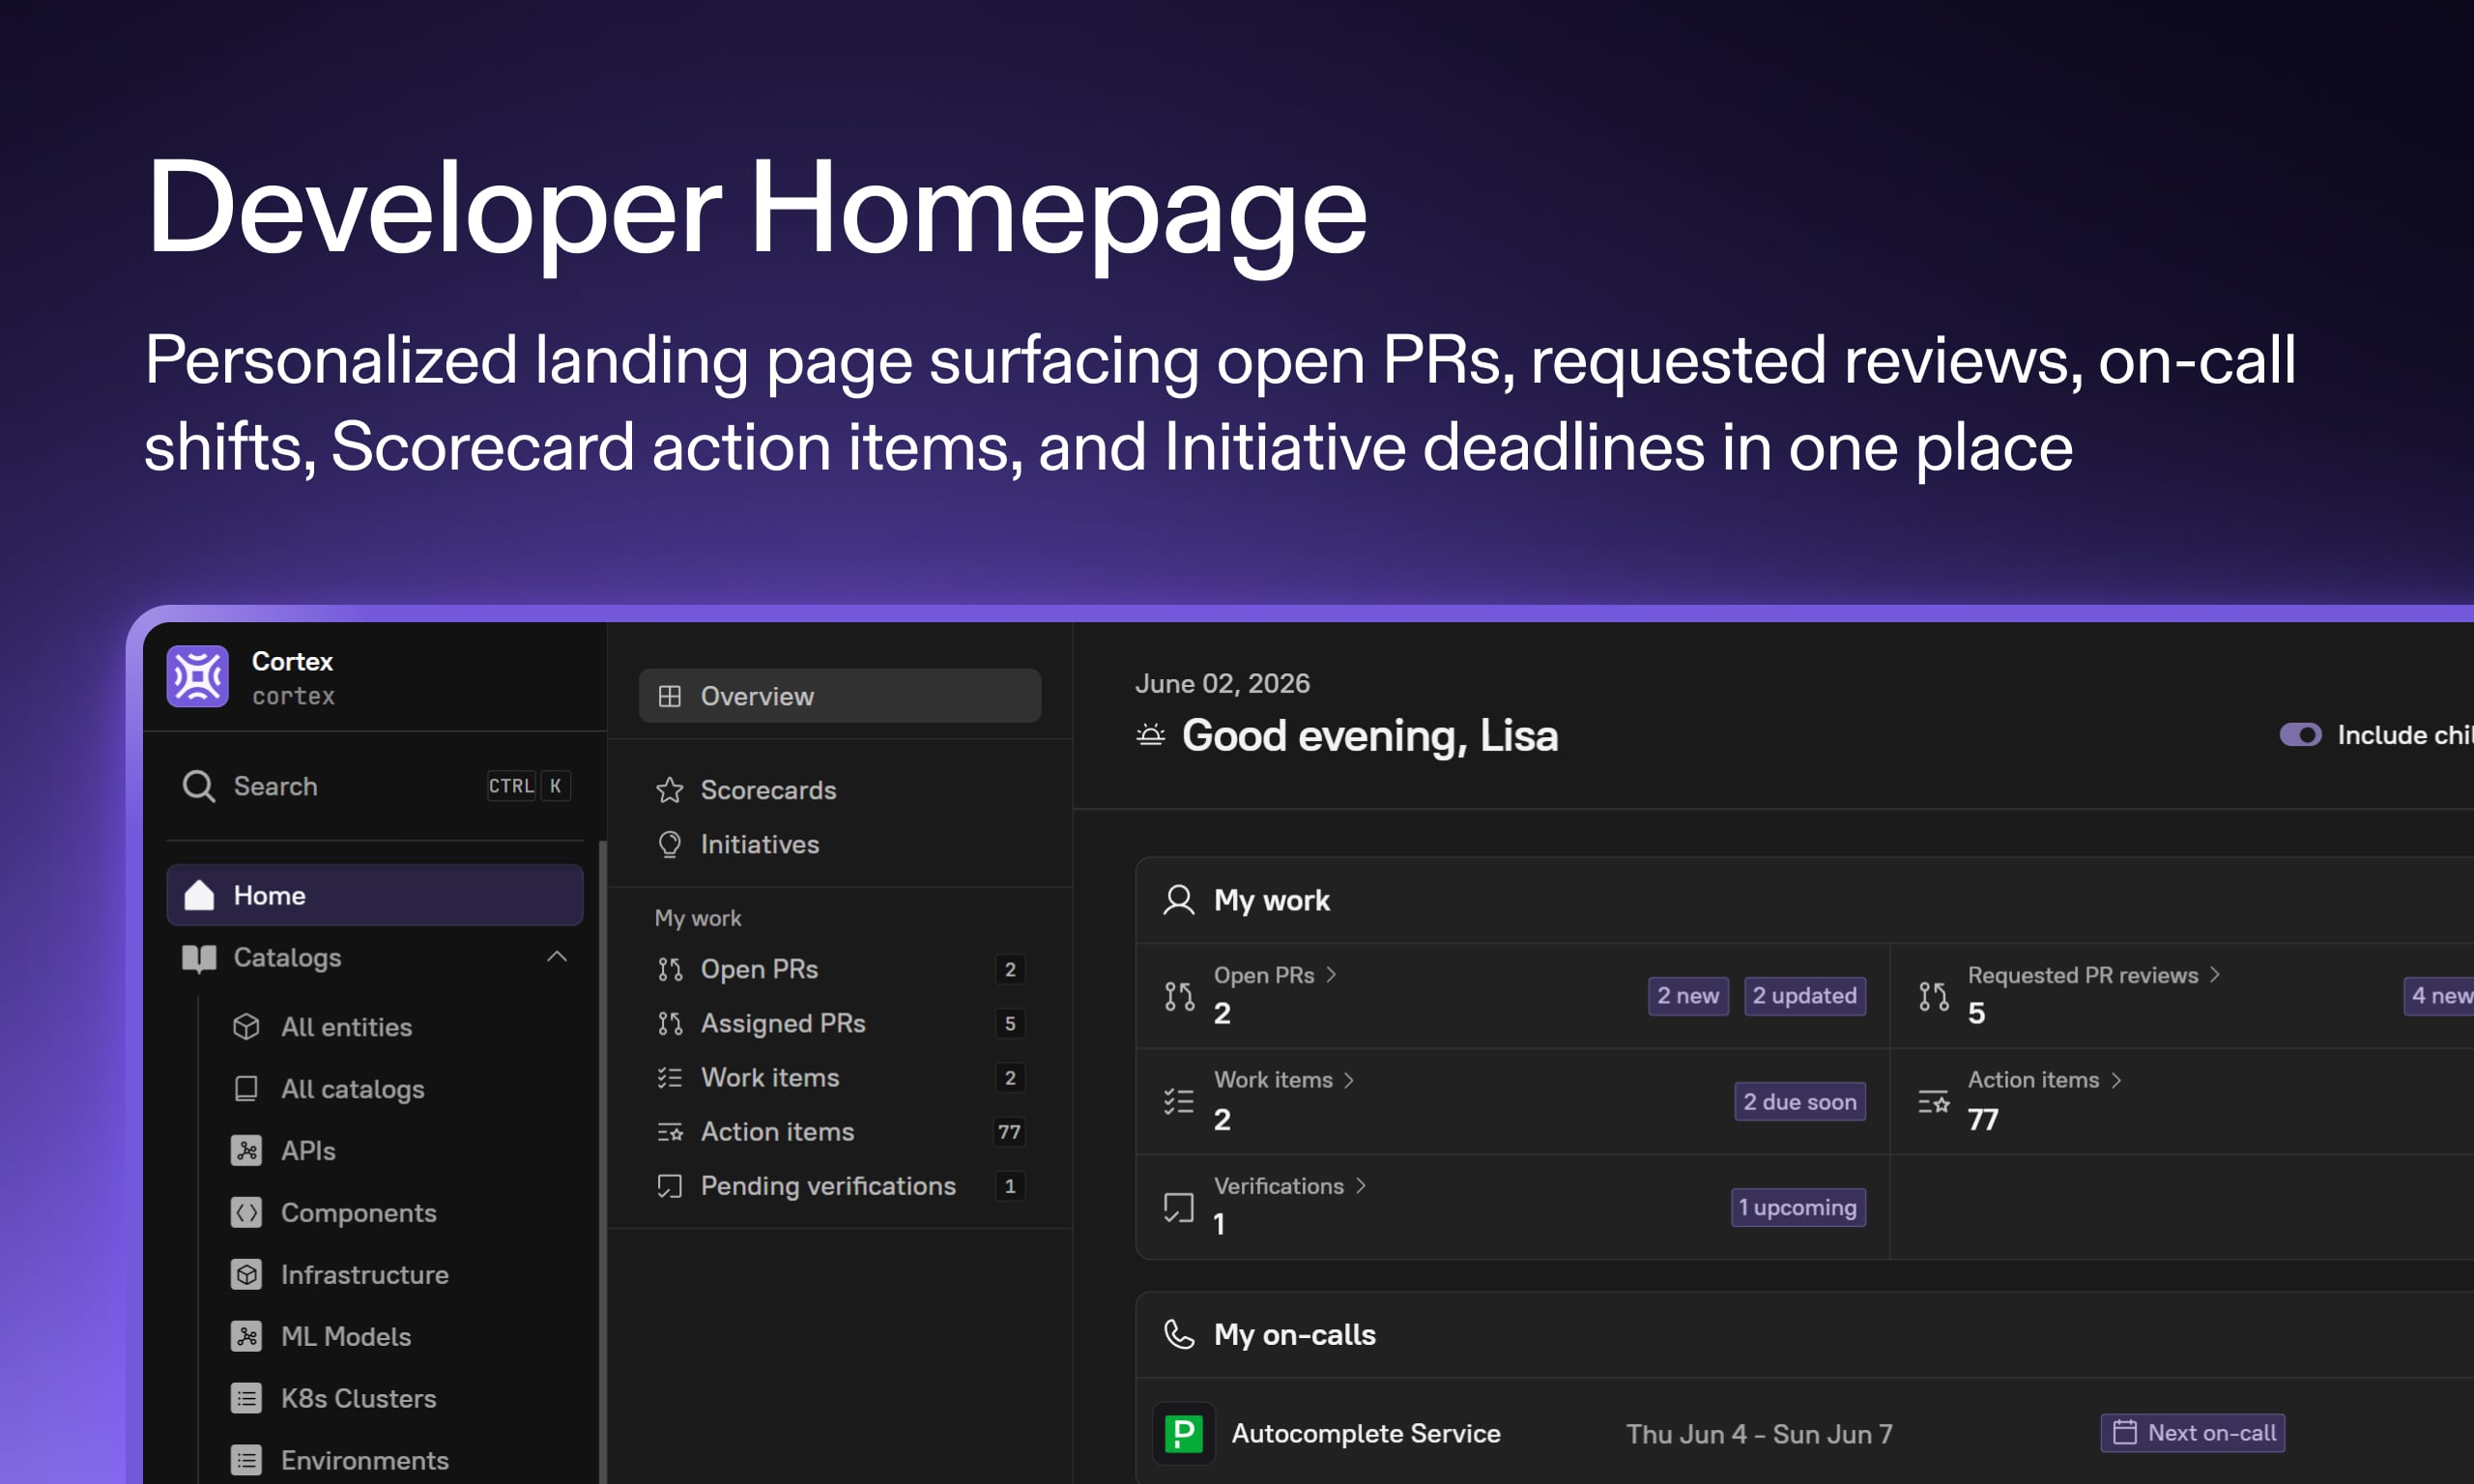Click the Pending verifications icon
The height and width of the screenshot is (1484, 2474).
(x=670, y=1186)
